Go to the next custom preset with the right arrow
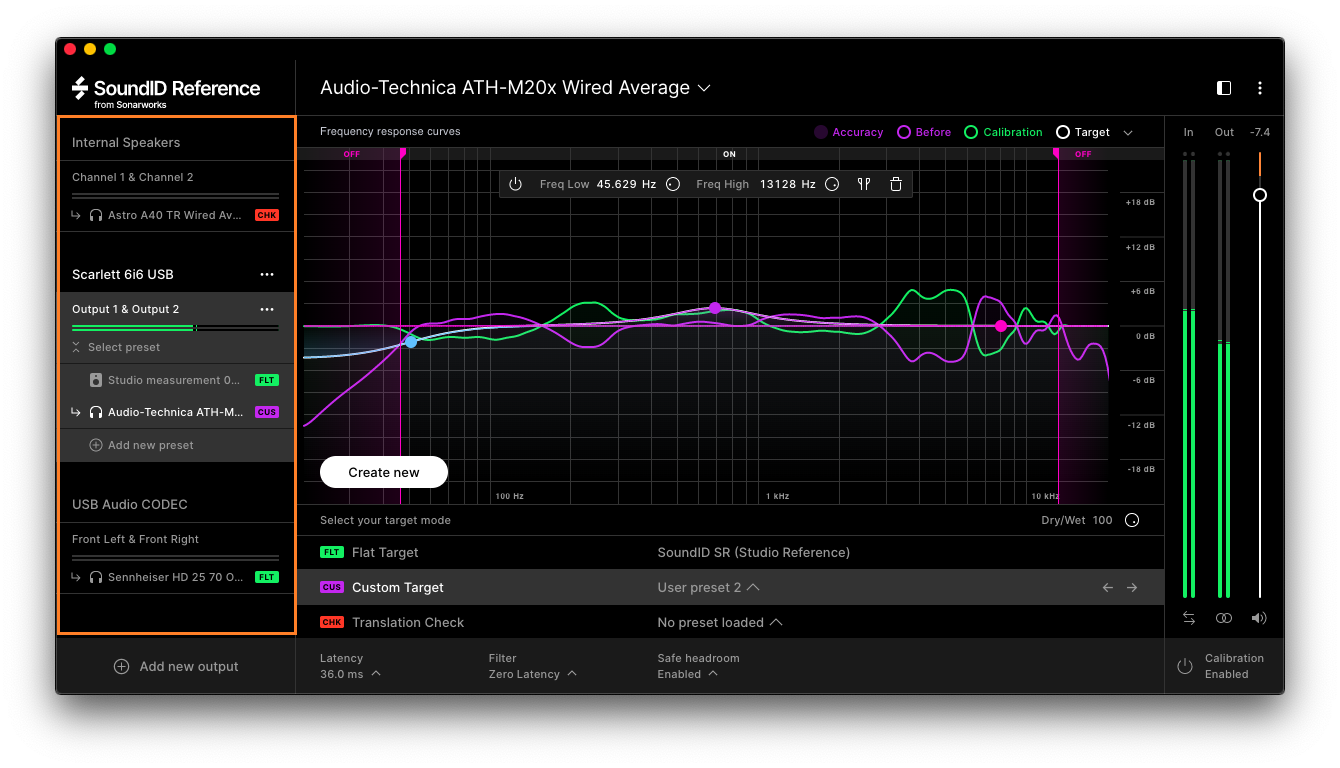Viewport: 1340px width, 768px height. 1132,588
